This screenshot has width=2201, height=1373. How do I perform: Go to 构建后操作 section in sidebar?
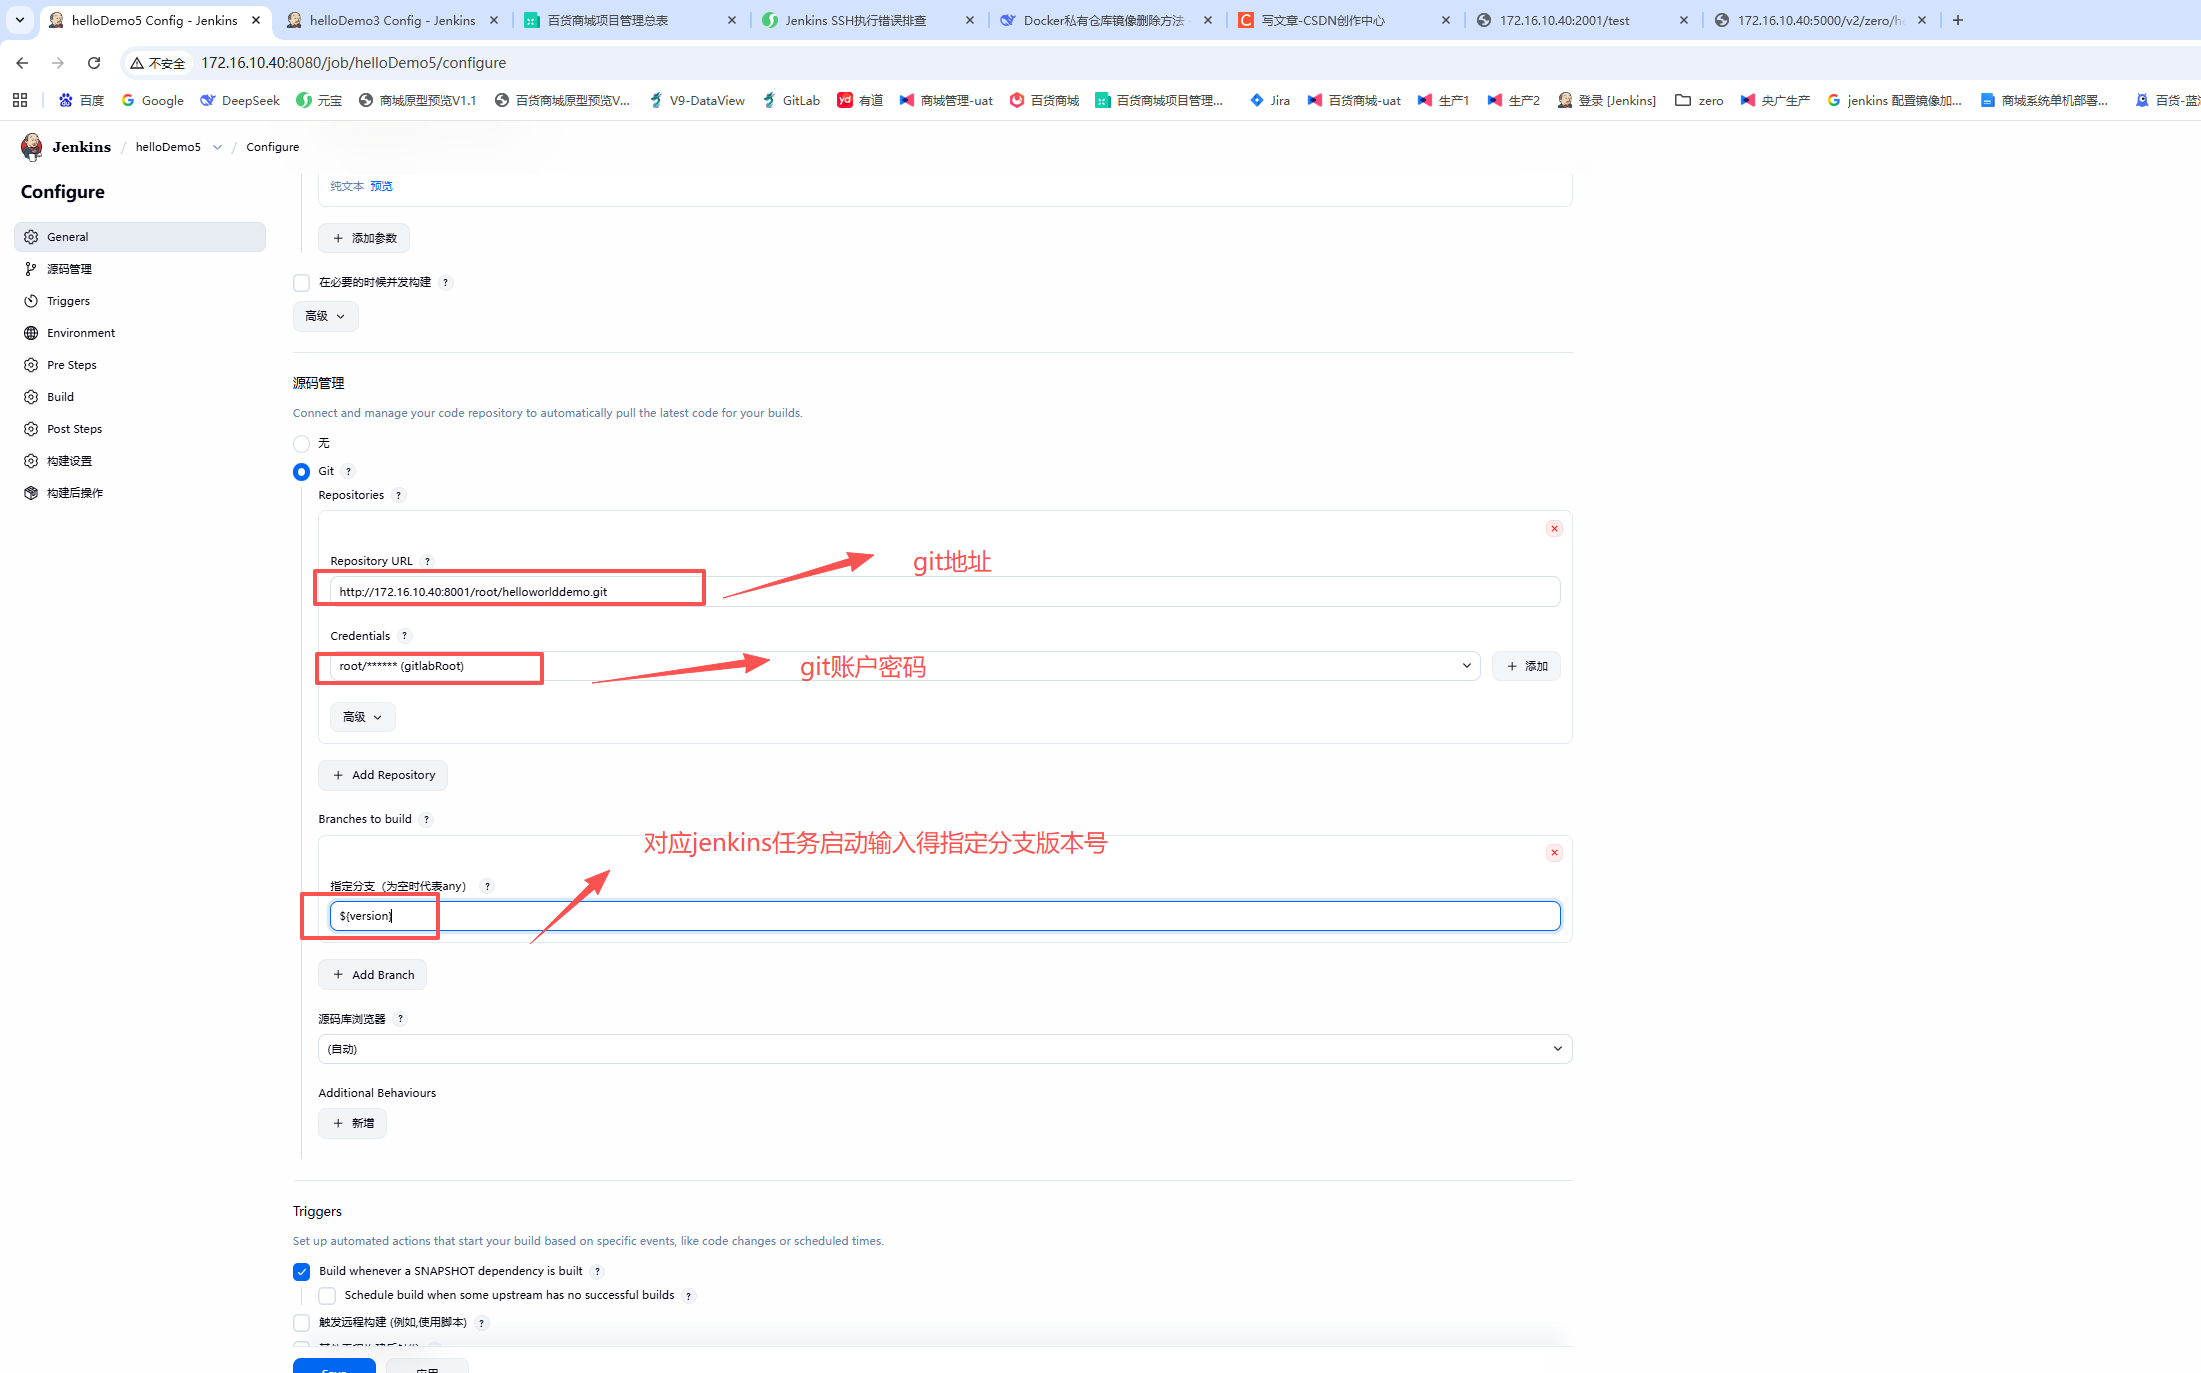140,493
